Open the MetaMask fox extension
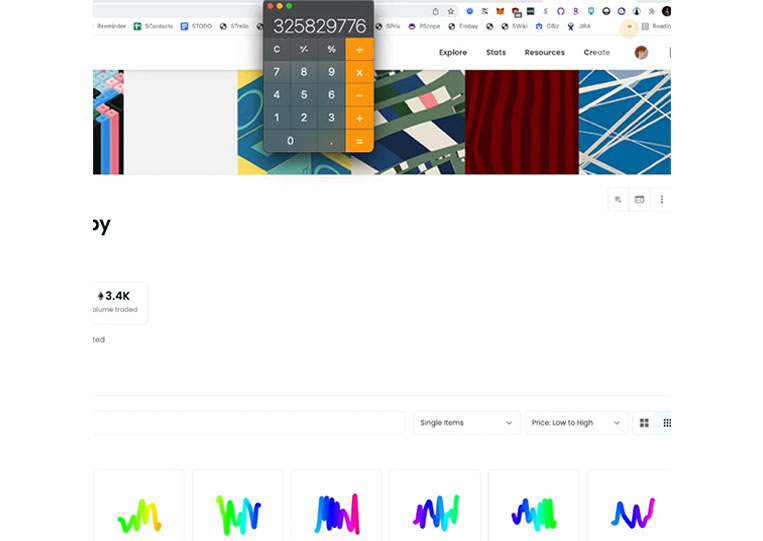The width and height of the screenshot is (763, 541). [x=500, y=11]
